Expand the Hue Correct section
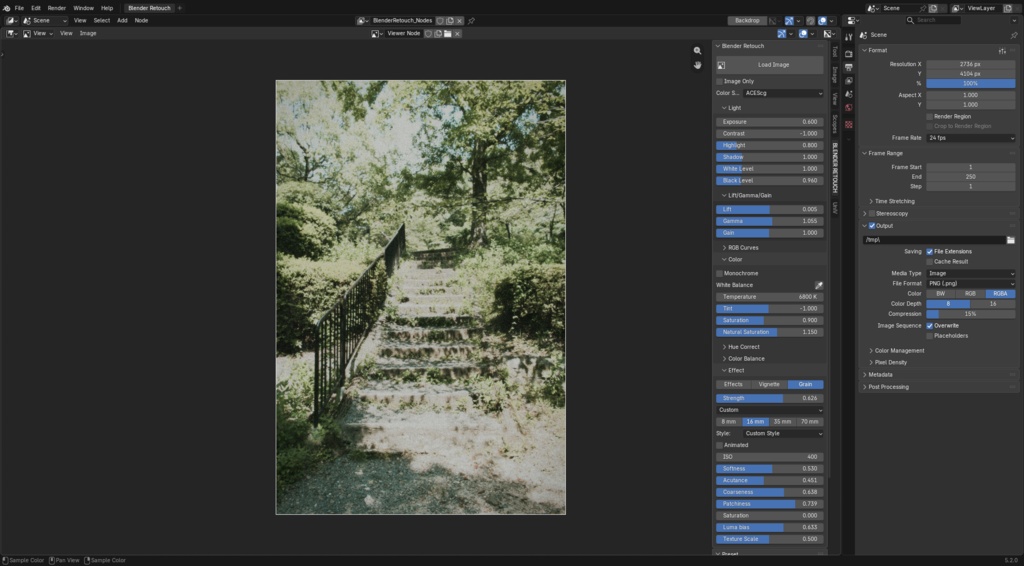1024x566 pixels. point(741,347)
